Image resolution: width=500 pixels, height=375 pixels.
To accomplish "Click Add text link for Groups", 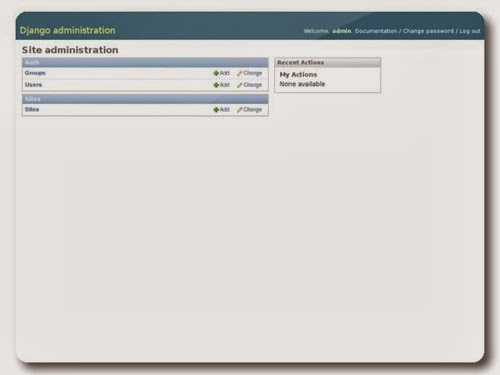I will tap(225, 73).
